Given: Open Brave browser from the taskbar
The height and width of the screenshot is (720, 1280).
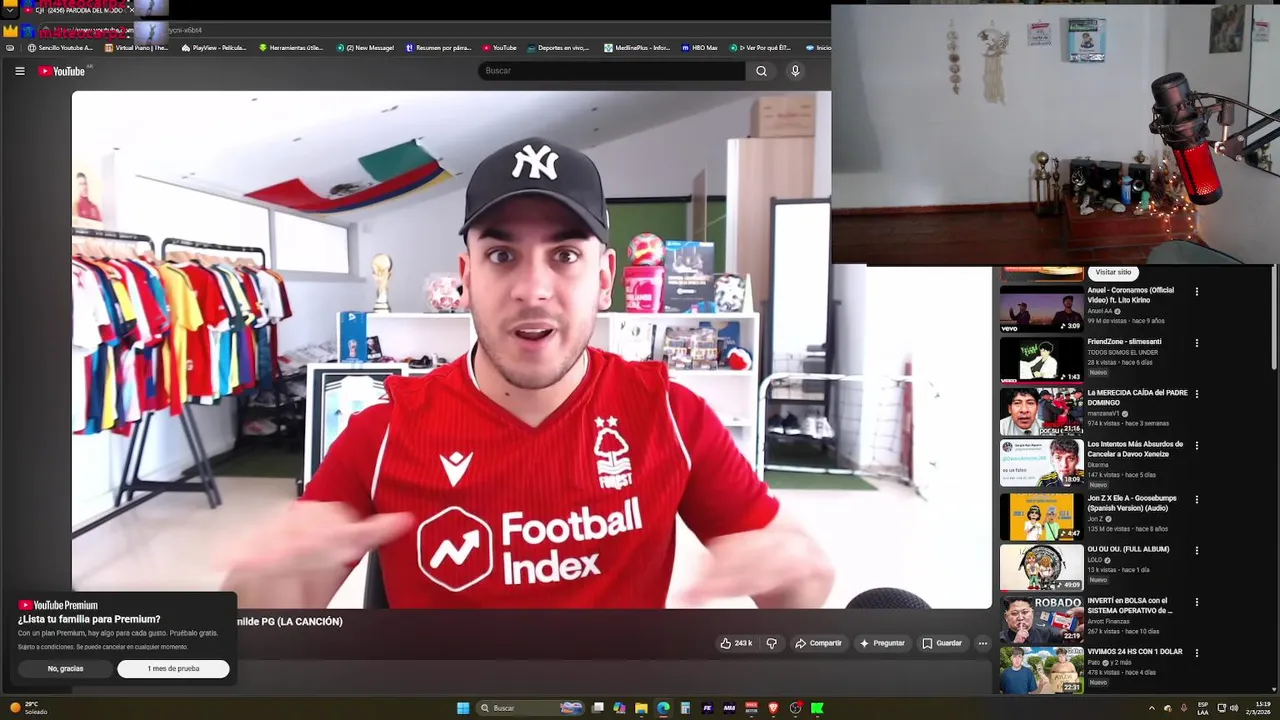Looking at the screenshot, I should 773,708.
